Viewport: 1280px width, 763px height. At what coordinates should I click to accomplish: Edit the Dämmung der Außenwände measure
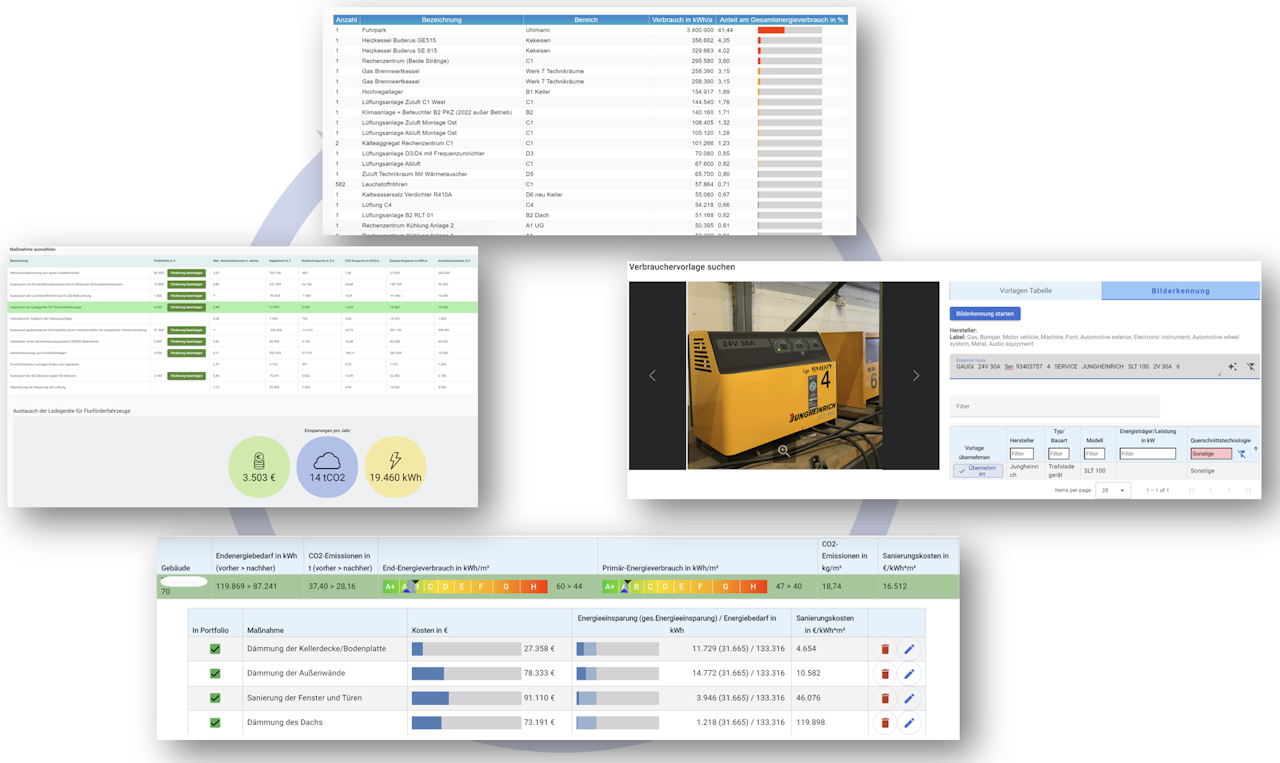click(x=909, y=674)
